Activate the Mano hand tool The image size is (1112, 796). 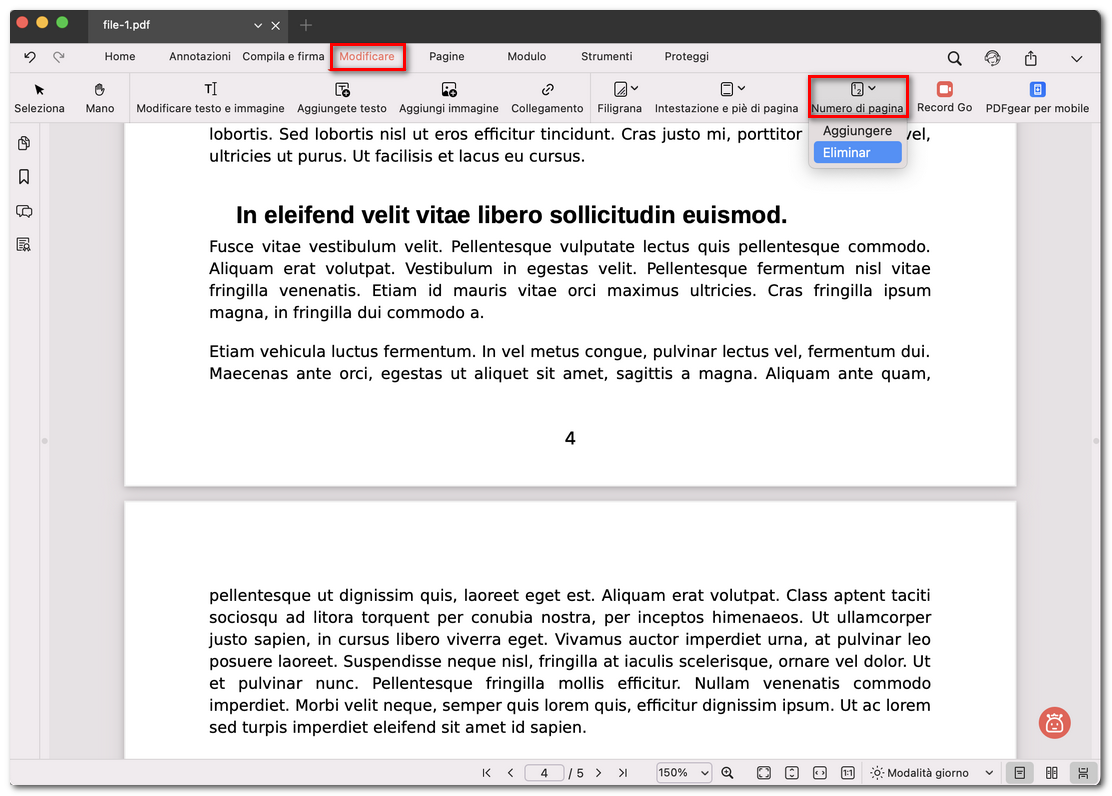click(x=99, y=97)
